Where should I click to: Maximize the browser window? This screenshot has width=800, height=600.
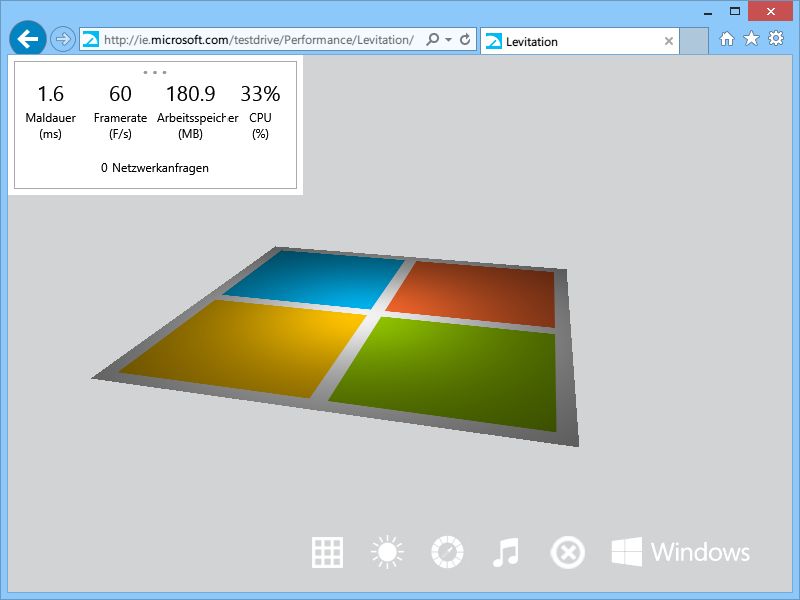click(x=735, y=11)
